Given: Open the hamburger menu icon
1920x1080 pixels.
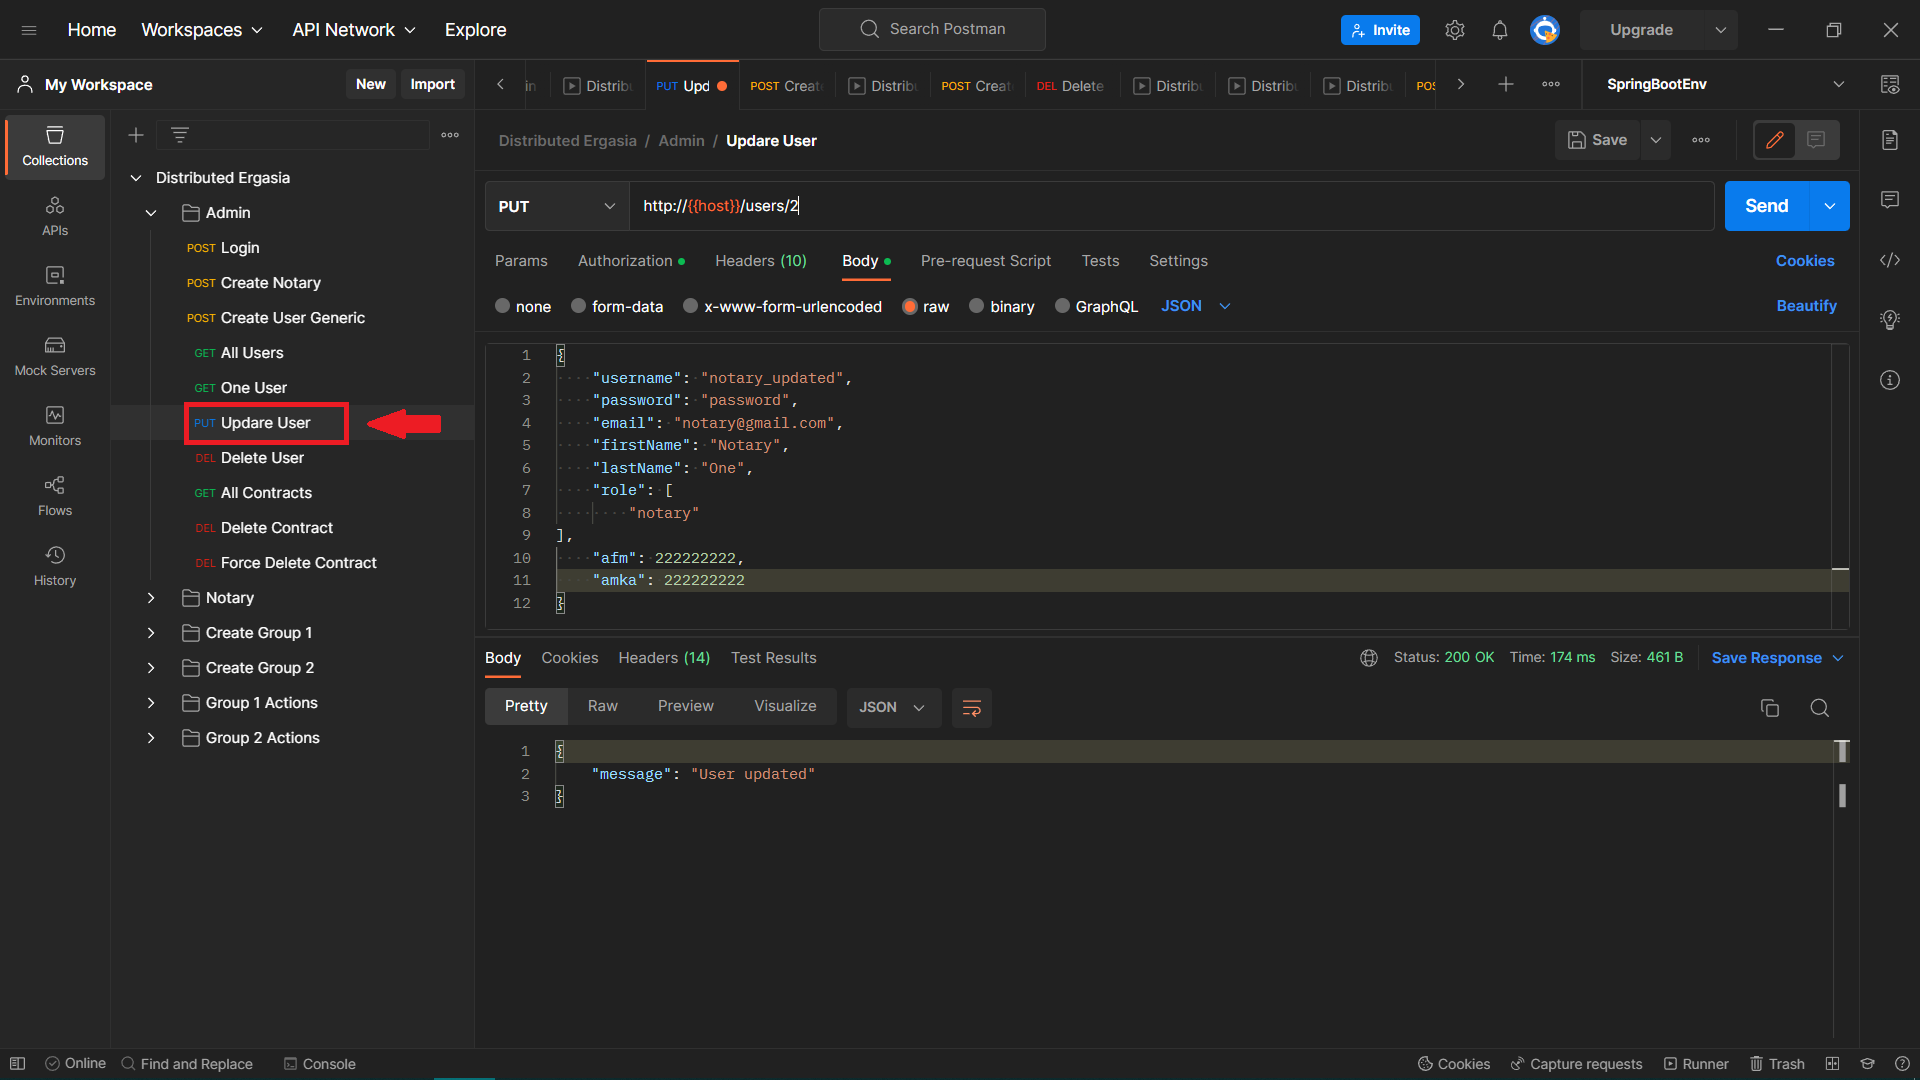Looking at the screenshot, I should (x=29, y=30).
